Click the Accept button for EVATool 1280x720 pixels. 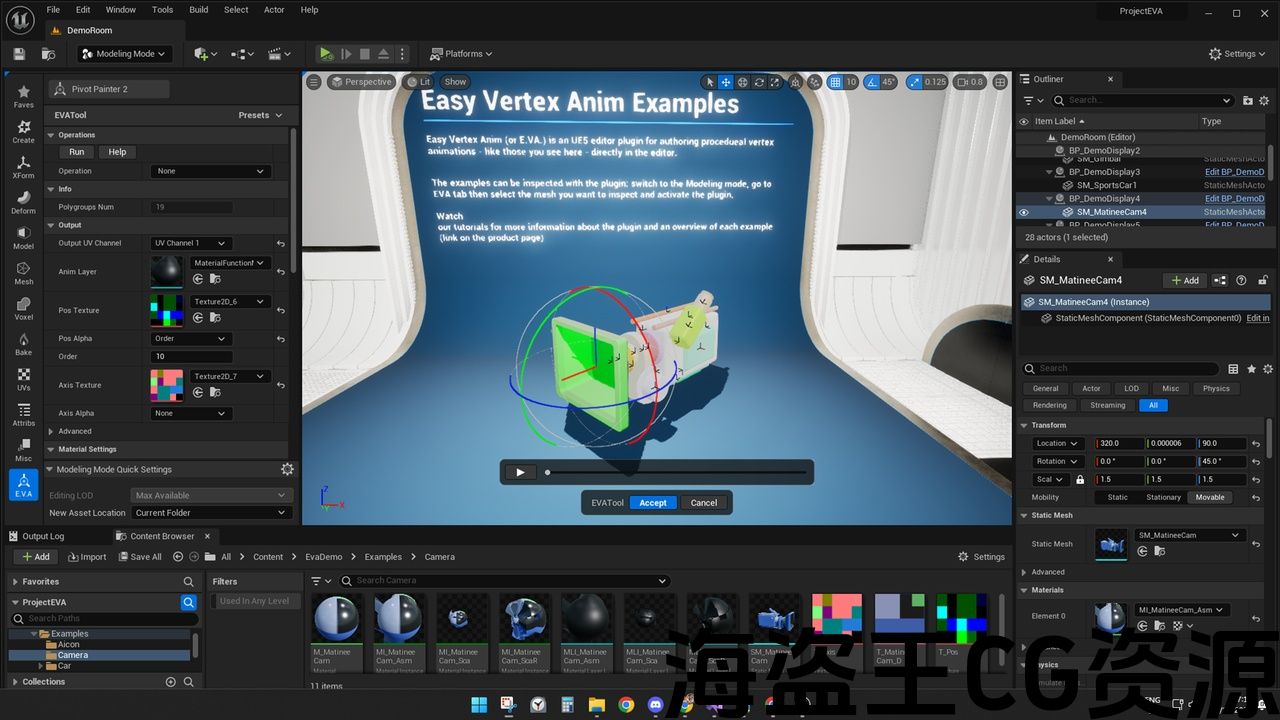pyautogui.click(x=652, y=503)
